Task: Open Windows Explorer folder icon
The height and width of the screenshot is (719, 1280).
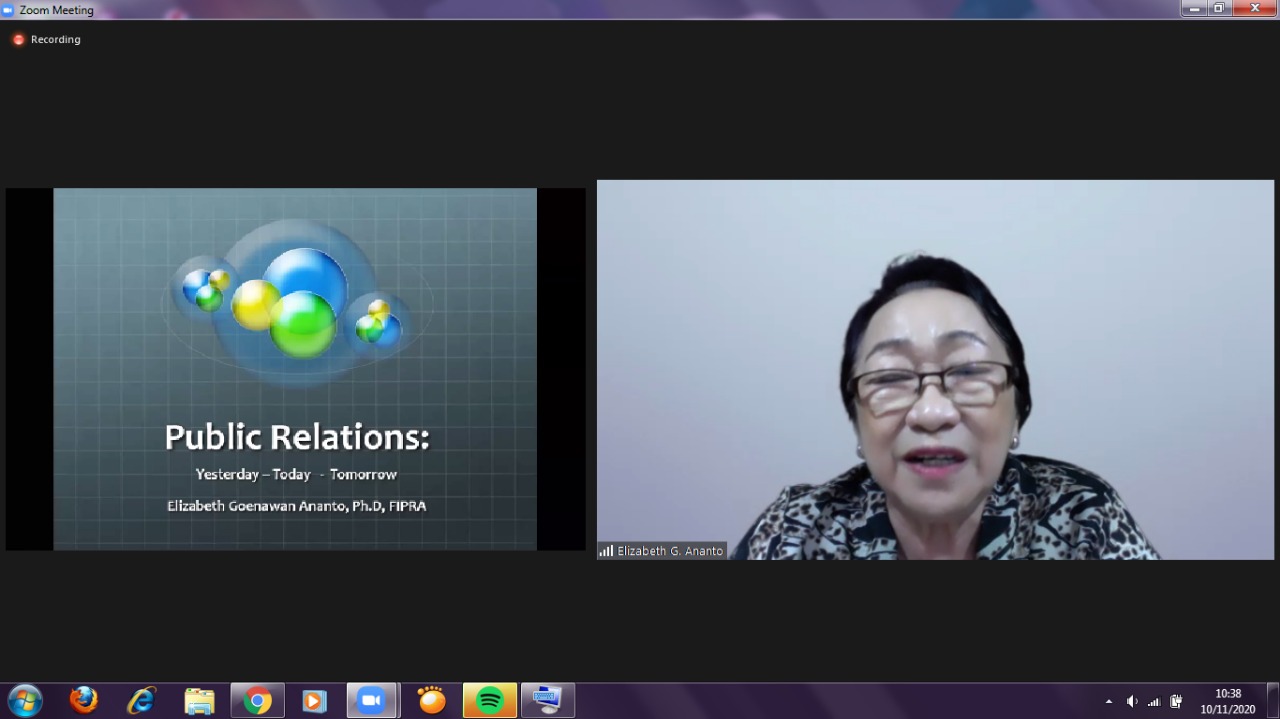Action: click(x=199, y=700)
